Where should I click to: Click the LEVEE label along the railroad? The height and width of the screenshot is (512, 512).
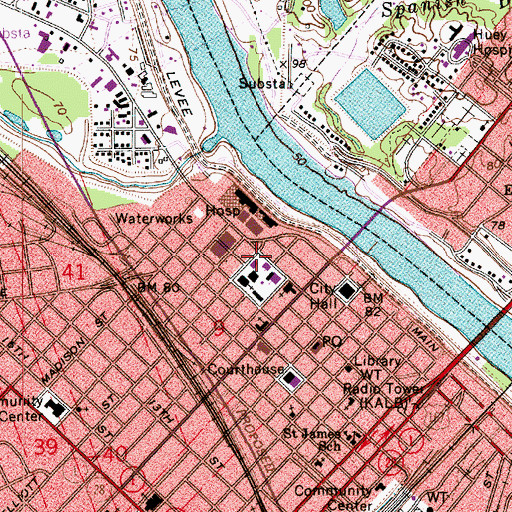tap(179, 94)
